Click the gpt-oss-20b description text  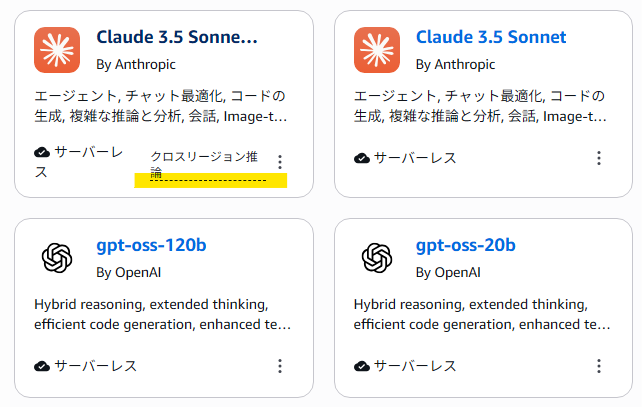tap(482, 314)
